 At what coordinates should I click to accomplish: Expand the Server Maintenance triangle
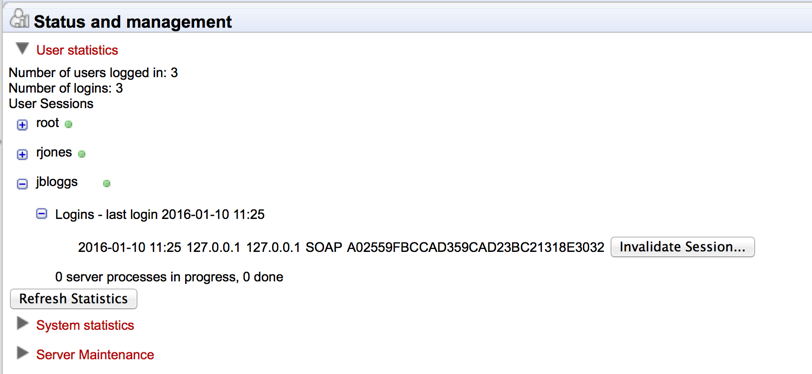click(22, 353)
